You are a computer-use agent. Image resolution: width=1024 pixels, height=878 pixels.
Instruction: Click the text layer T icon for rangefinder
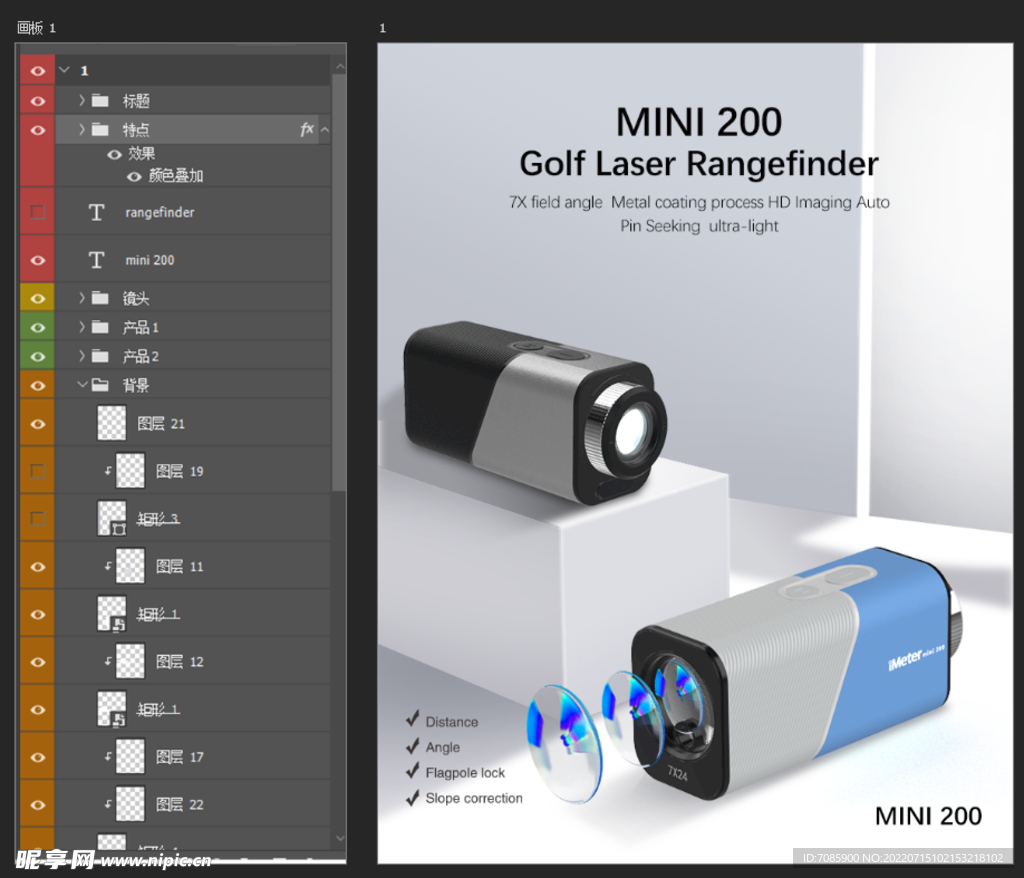click(x=96, y=212)
